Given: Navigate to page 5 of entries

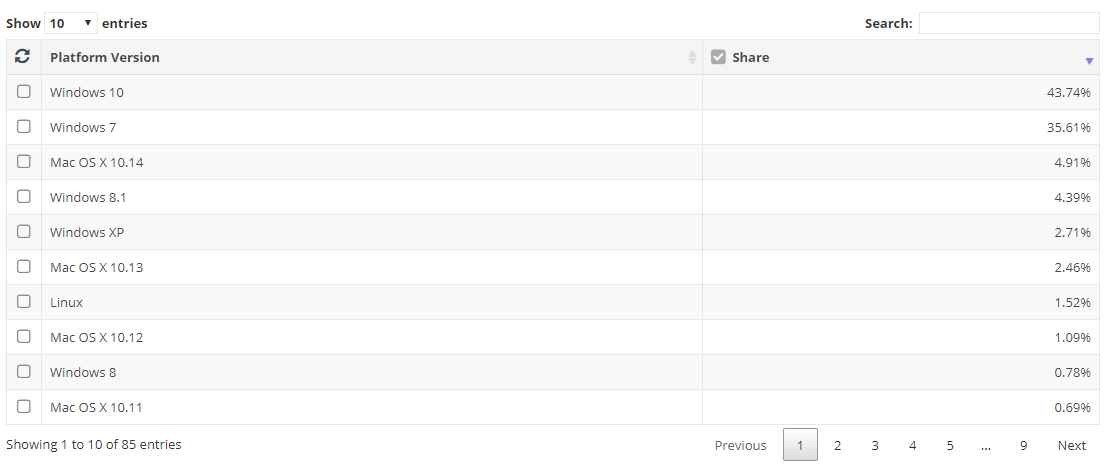Looking at the screenshot, I should click(x=950, y=445).
